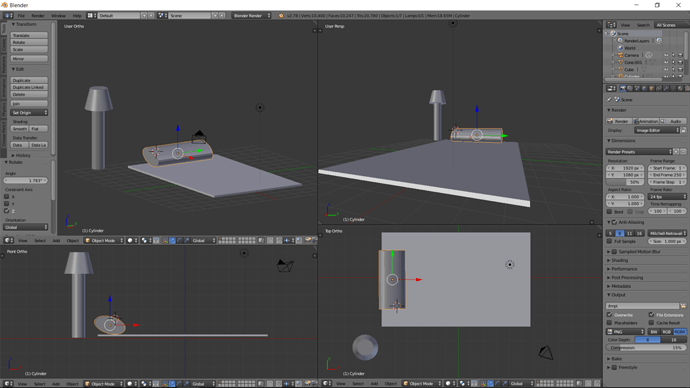Open the outliner Search menu
Image resolution: width=690 pixels, height=388 pixels.
(643, 25)
